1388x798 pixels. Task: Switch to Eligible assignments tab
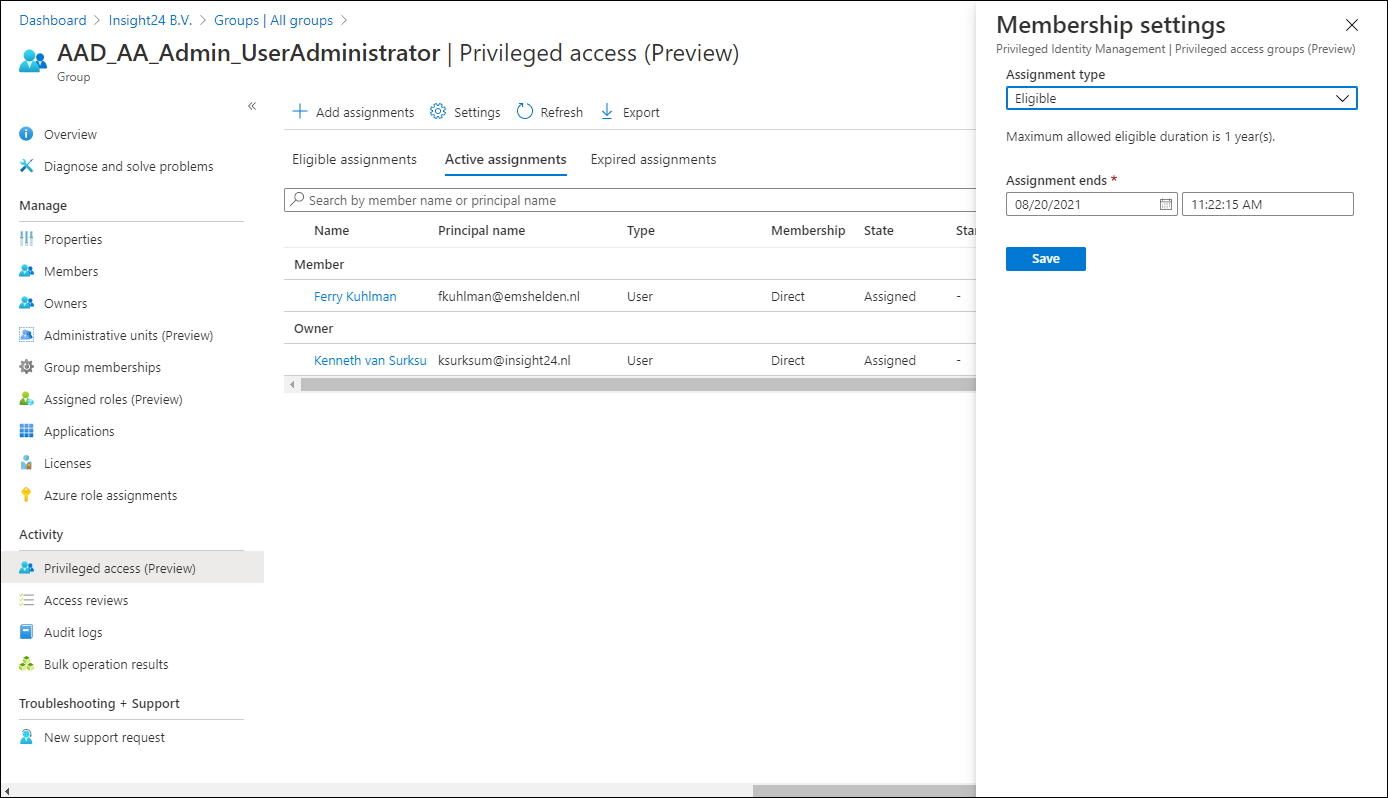354,159
